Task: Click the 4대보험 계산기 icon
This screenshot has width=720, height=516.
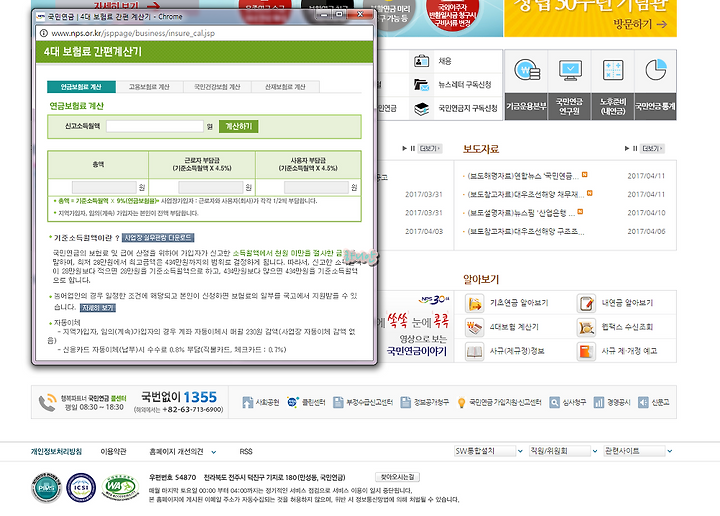Action: click(474, 327)
